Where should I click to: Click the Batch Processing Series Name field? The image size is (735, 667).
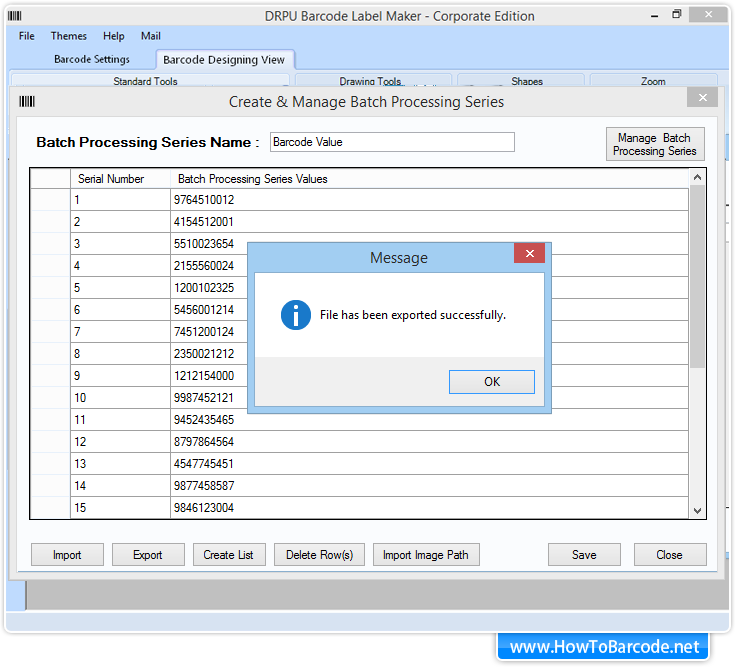391,142
